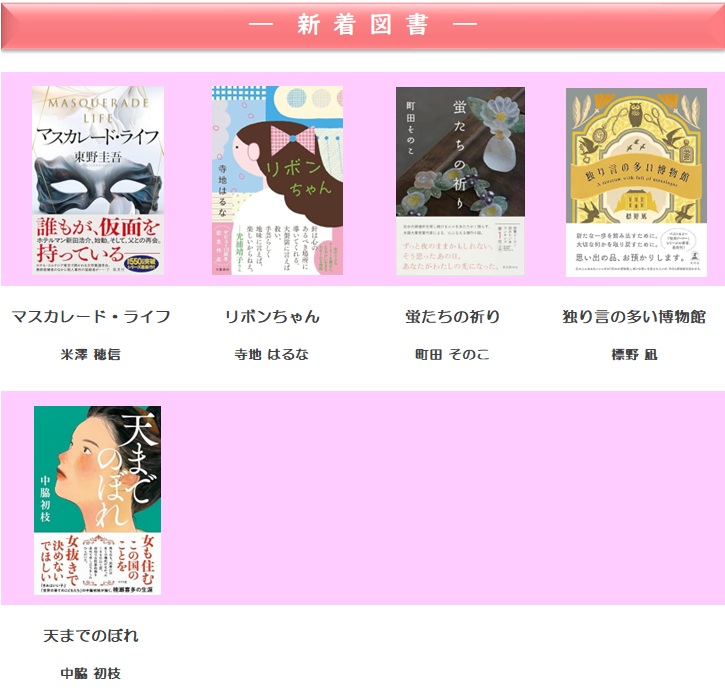Open the マスカレード・ライフ book cover

click(98, 180)
